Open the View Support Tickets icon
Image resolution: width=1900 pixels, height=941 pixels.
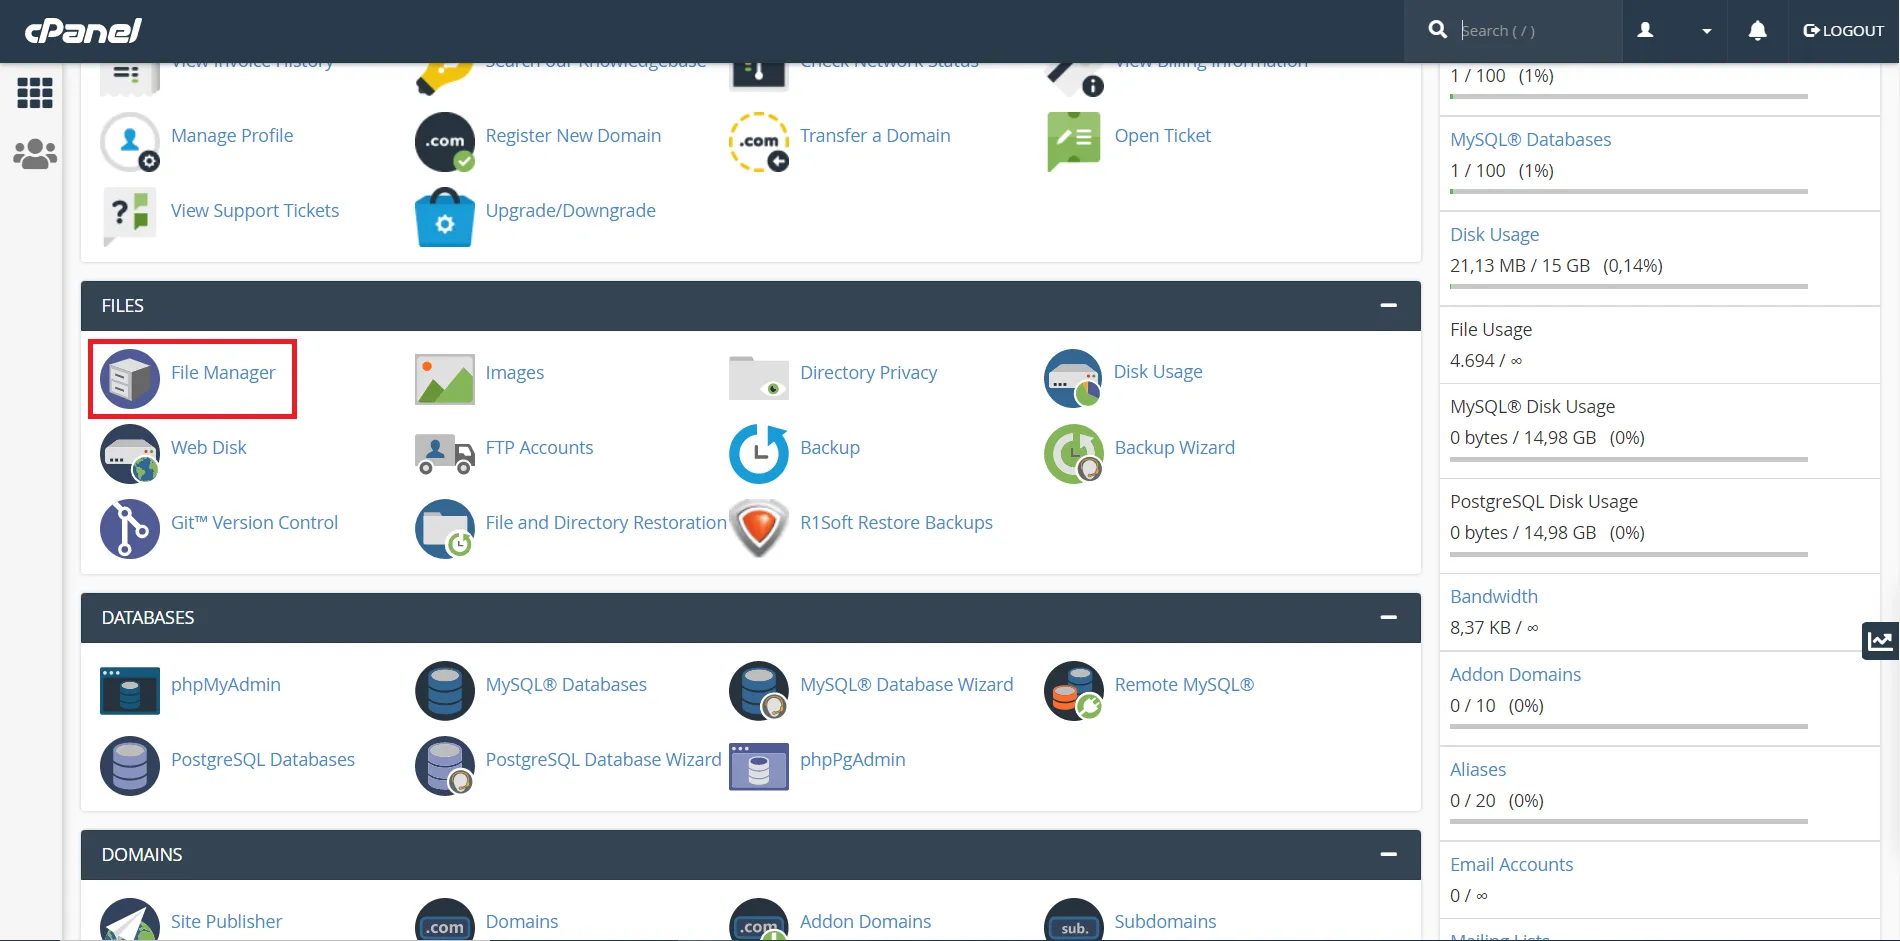[x=130, y=216]
